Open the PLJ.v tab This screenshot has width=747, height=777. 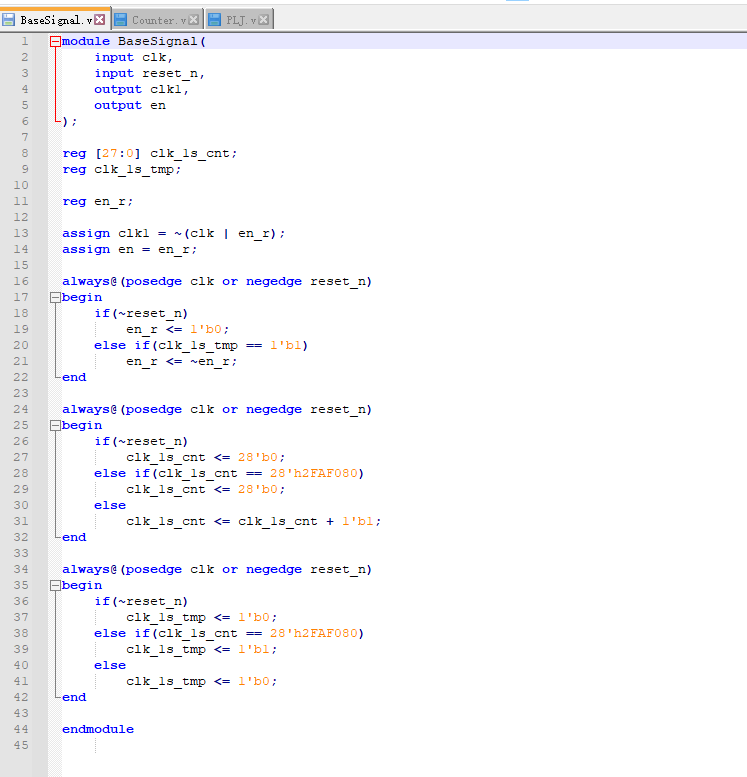click(241, 20)
